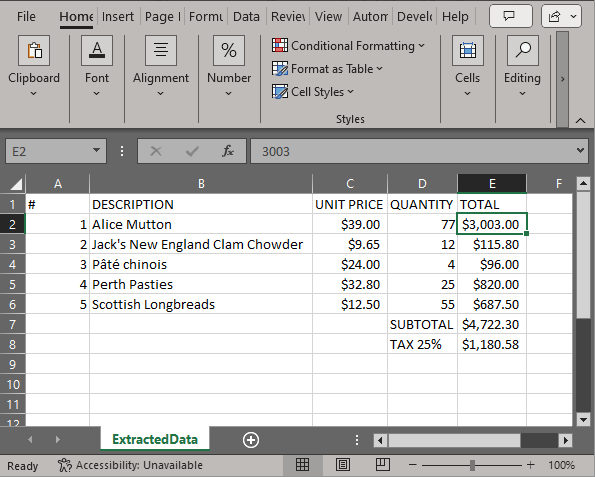Click the Share icon button
595x477 pixels.
554,16
